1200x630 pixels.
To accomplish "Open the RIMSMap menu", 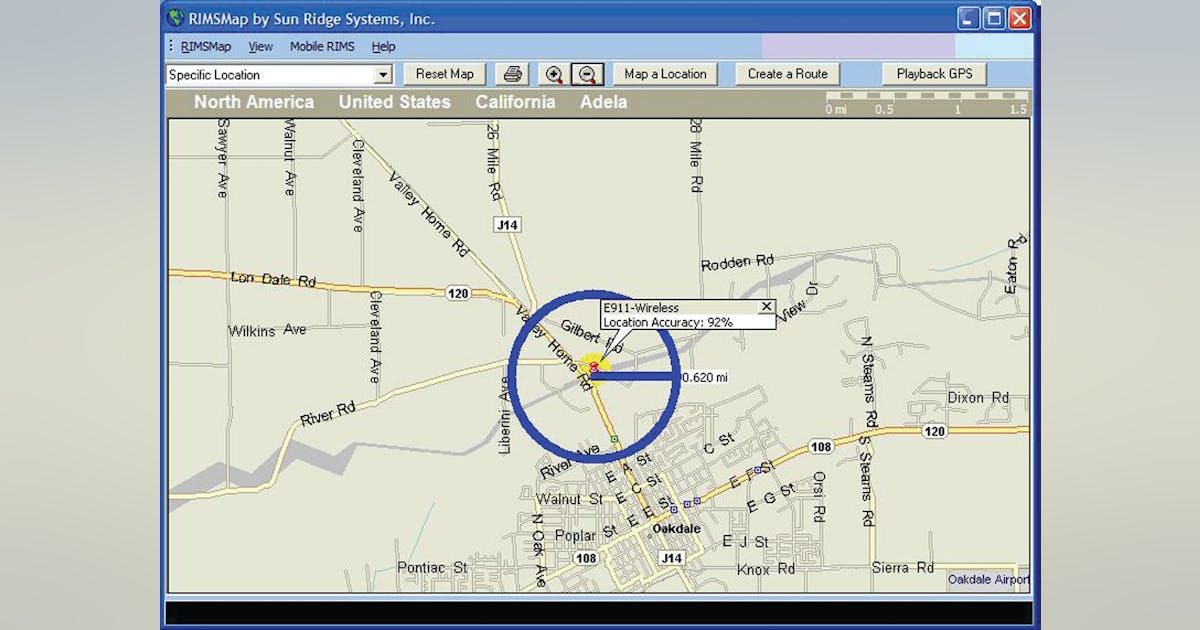I will (x=205, y=46).
